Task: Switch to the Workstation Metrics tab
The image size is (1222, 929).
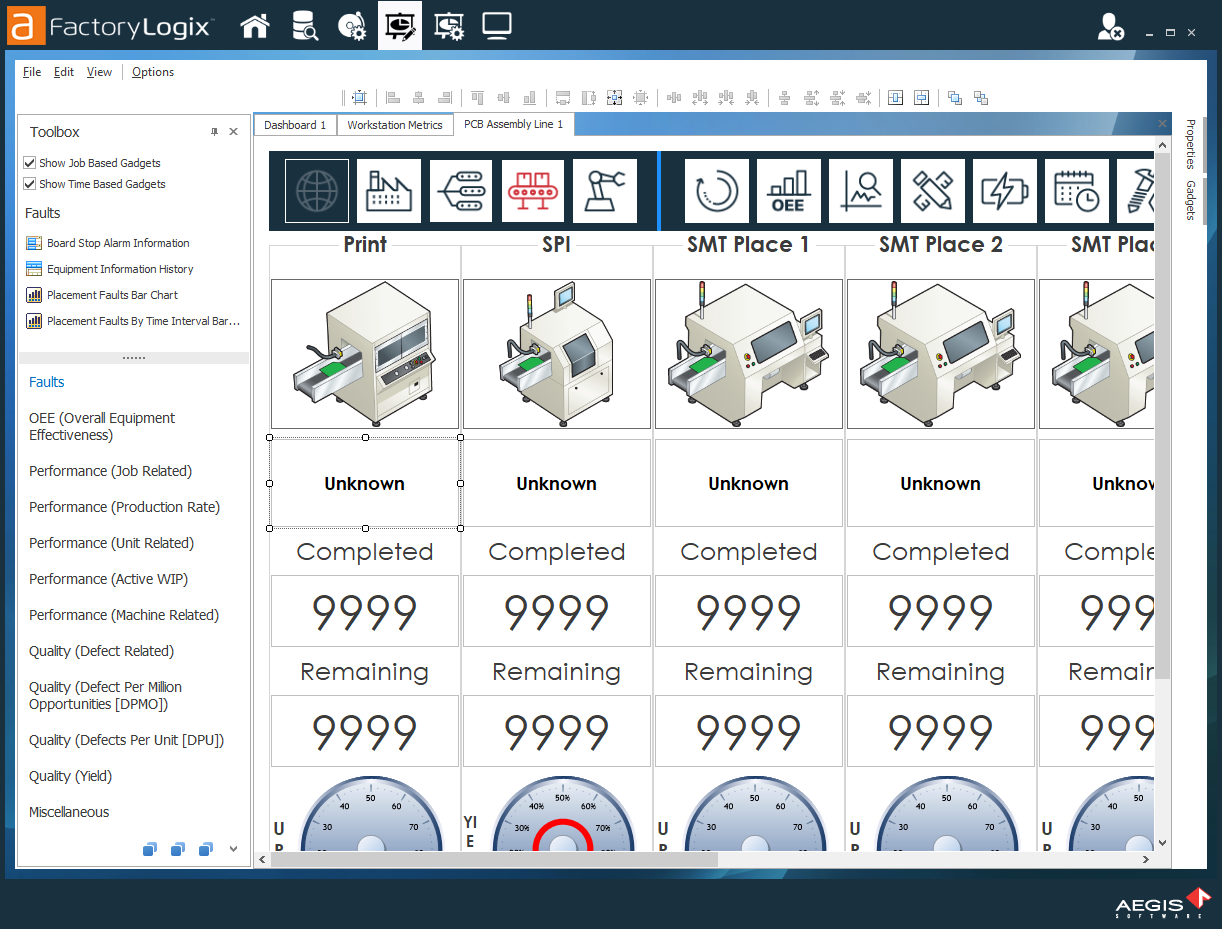Action: 394,124
